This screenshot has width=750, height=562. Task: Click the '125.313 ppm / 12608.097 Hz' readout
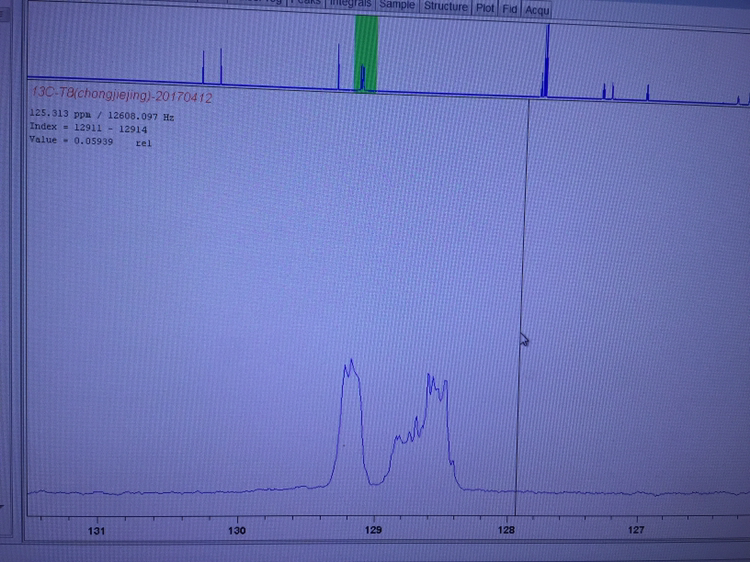click(101, 115)
